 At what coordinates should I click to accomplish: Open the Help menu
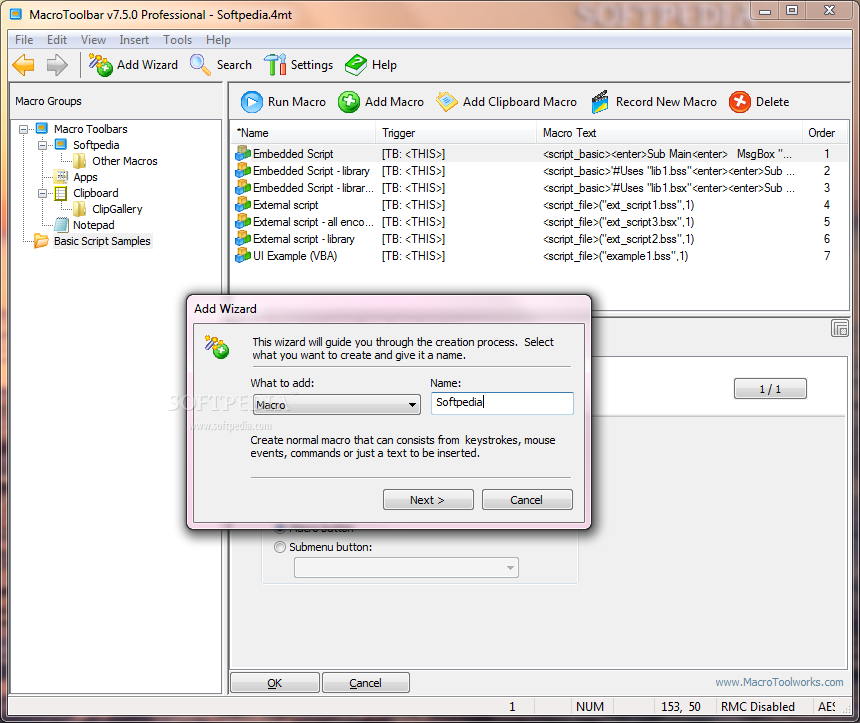[218, 39]
